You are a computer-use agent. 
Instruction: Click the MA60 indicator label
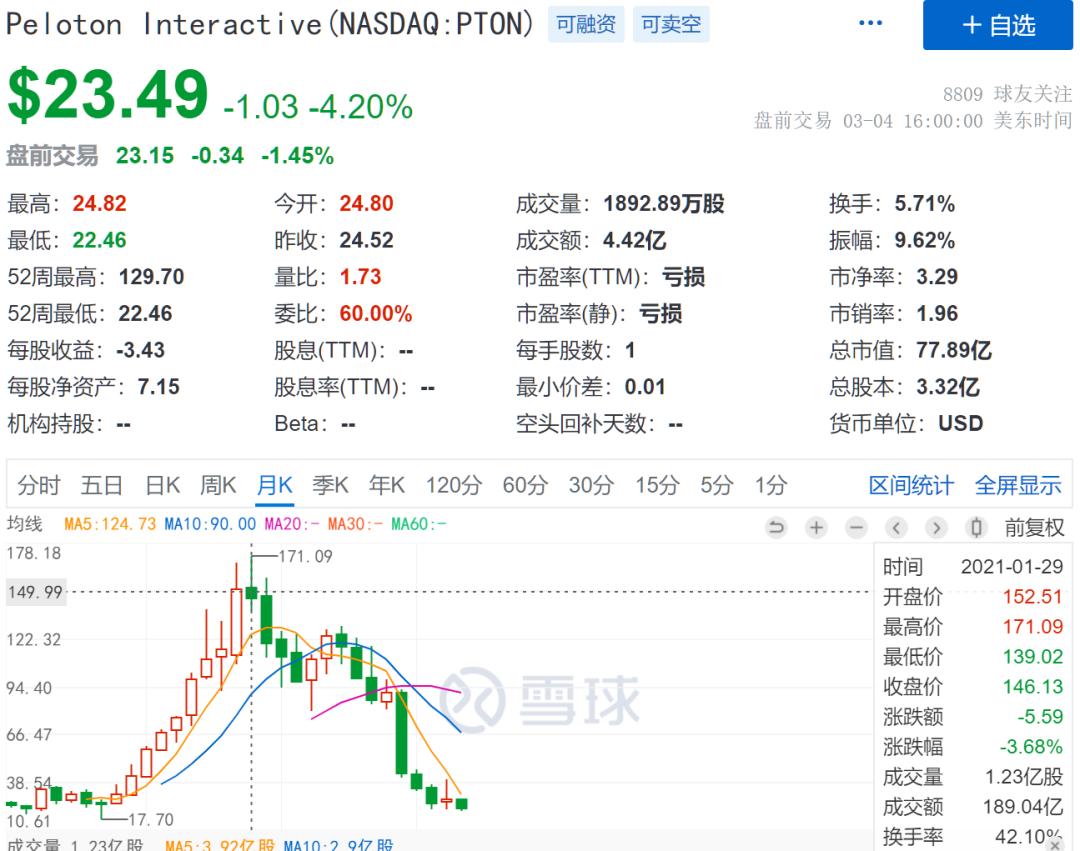tap(419, 524)
